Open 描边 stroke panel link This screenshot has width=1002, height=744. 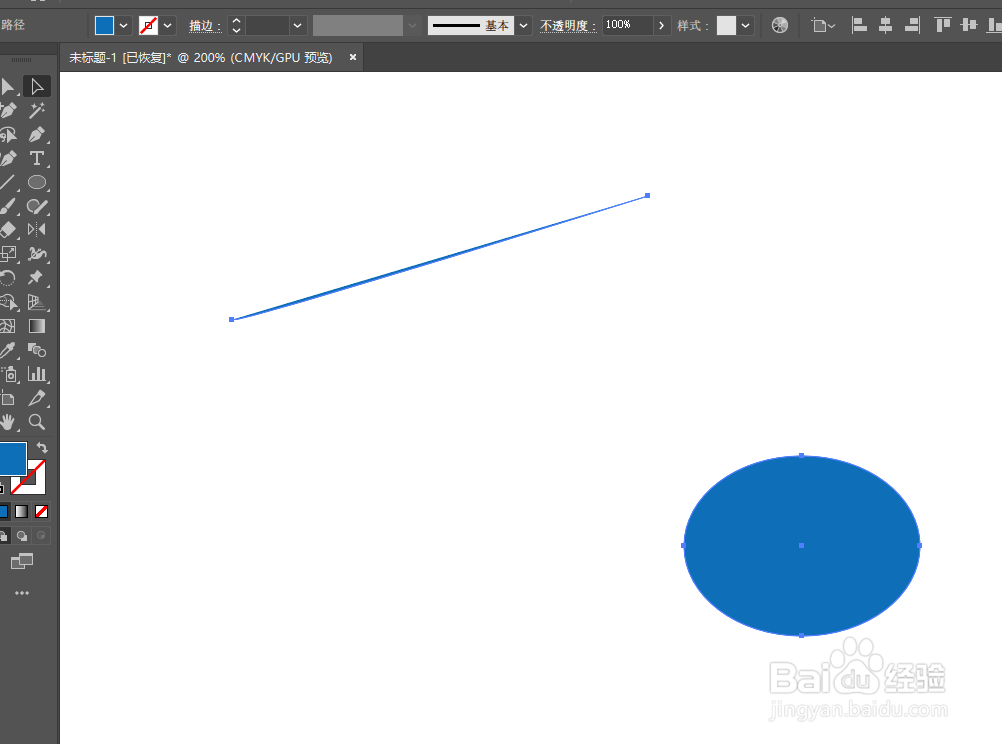(x=204, y=26)
